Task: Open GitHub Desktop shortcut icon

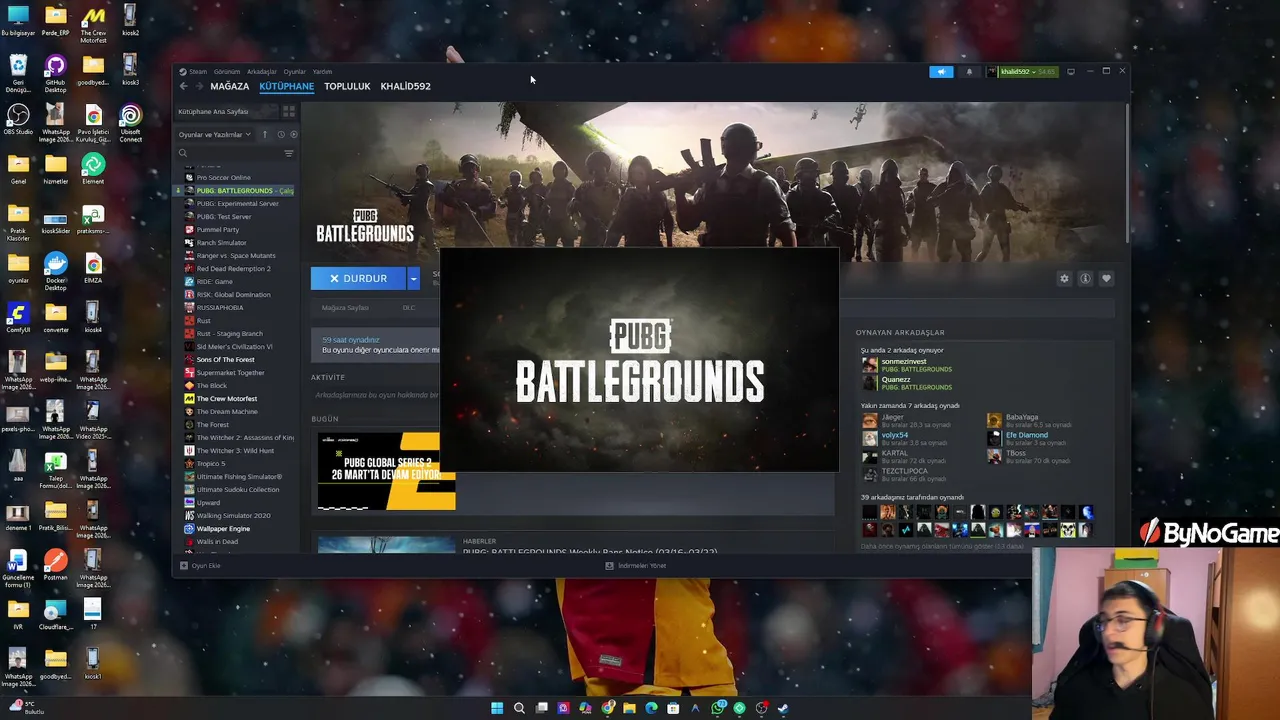Action: (56, 74)
